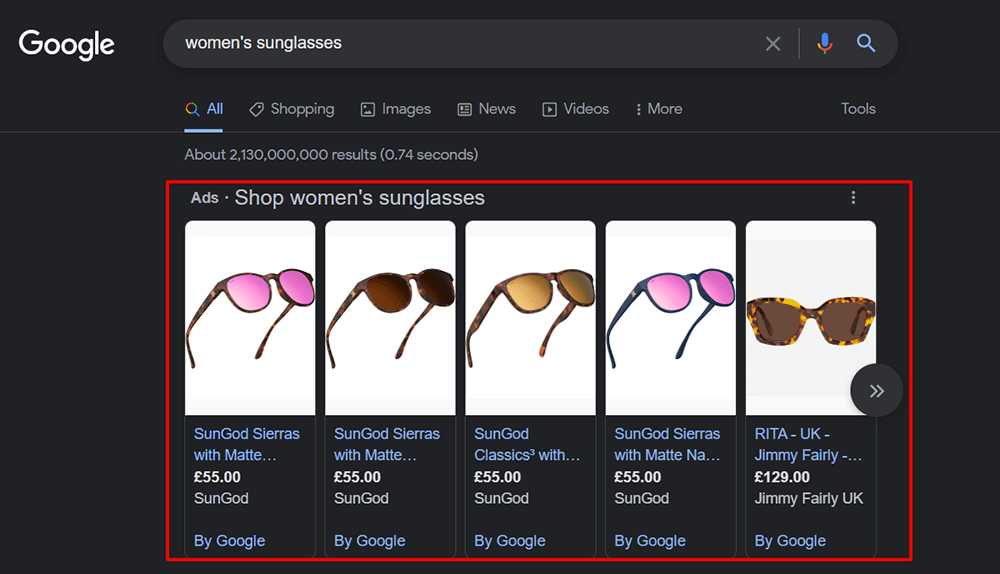Expand the More menu
Screen dimensions: 1000x574
click(658, 109)
